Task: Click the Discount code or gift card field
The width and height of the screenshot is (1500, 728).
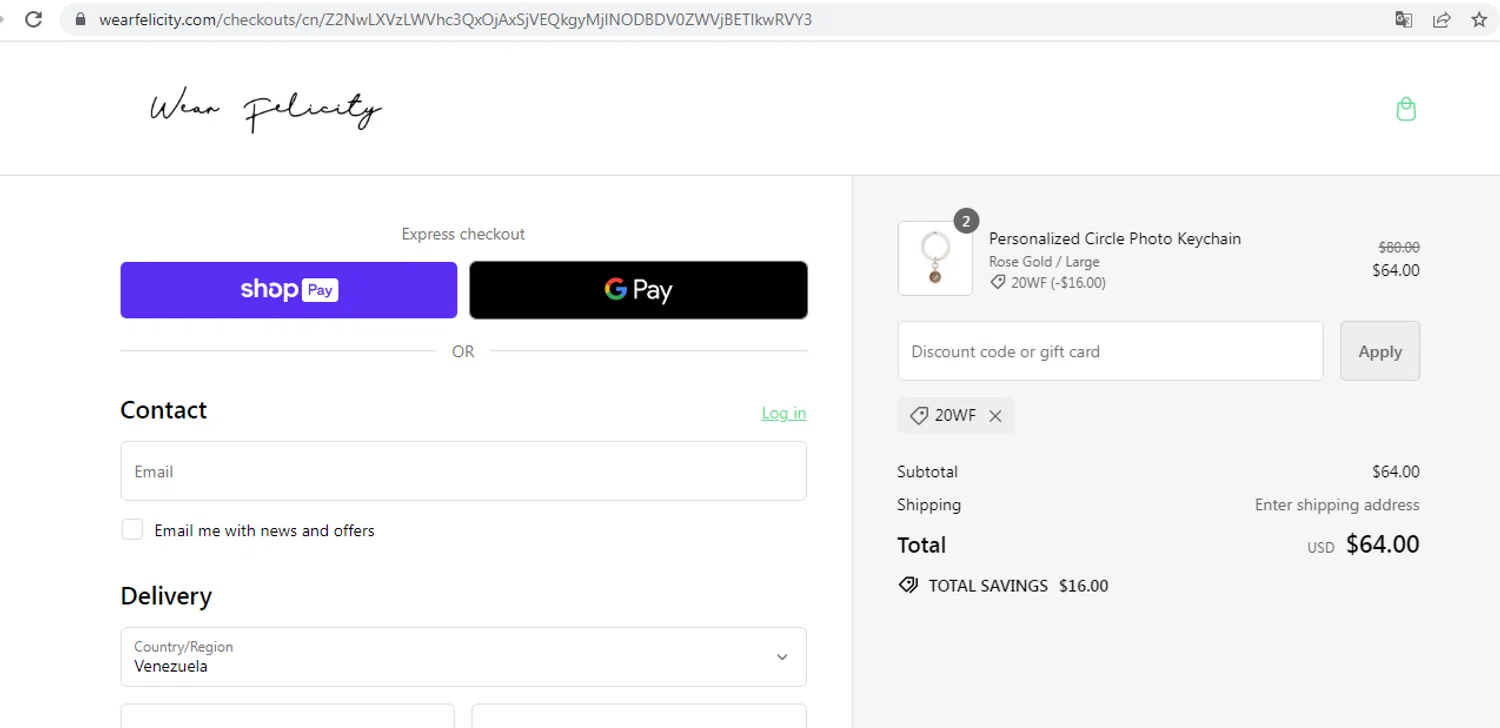Action: tap(1110, 351)
